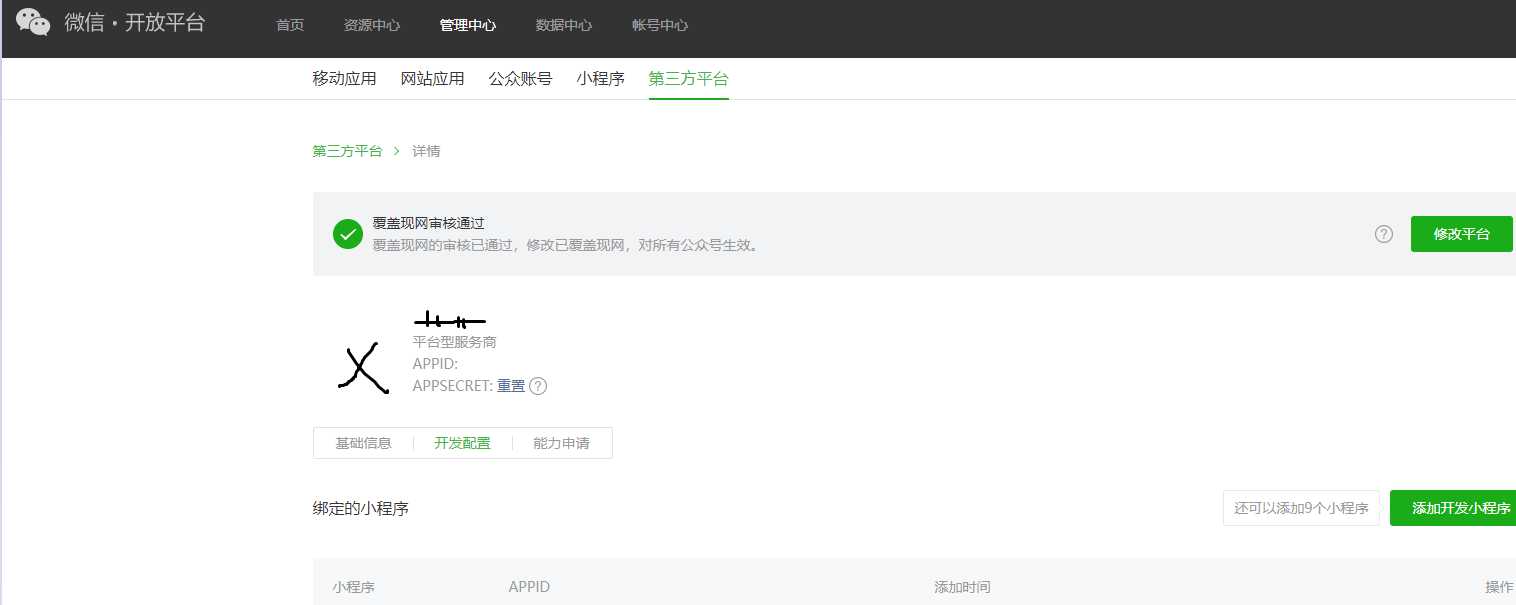Image resolution: width=1516 pixels, height=605 pixels.
Task: Switch to the 公众账号 tab
Action: [x=520, y=79]
